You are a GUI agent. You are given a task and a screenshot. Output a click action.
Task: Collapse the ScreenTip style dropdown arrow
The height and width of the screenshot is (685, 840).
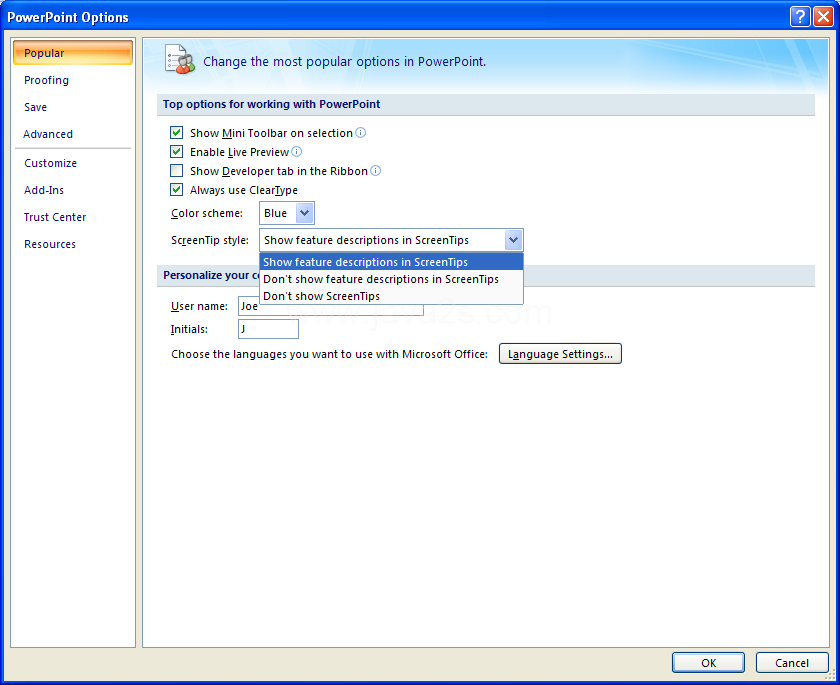click(513, 240)
